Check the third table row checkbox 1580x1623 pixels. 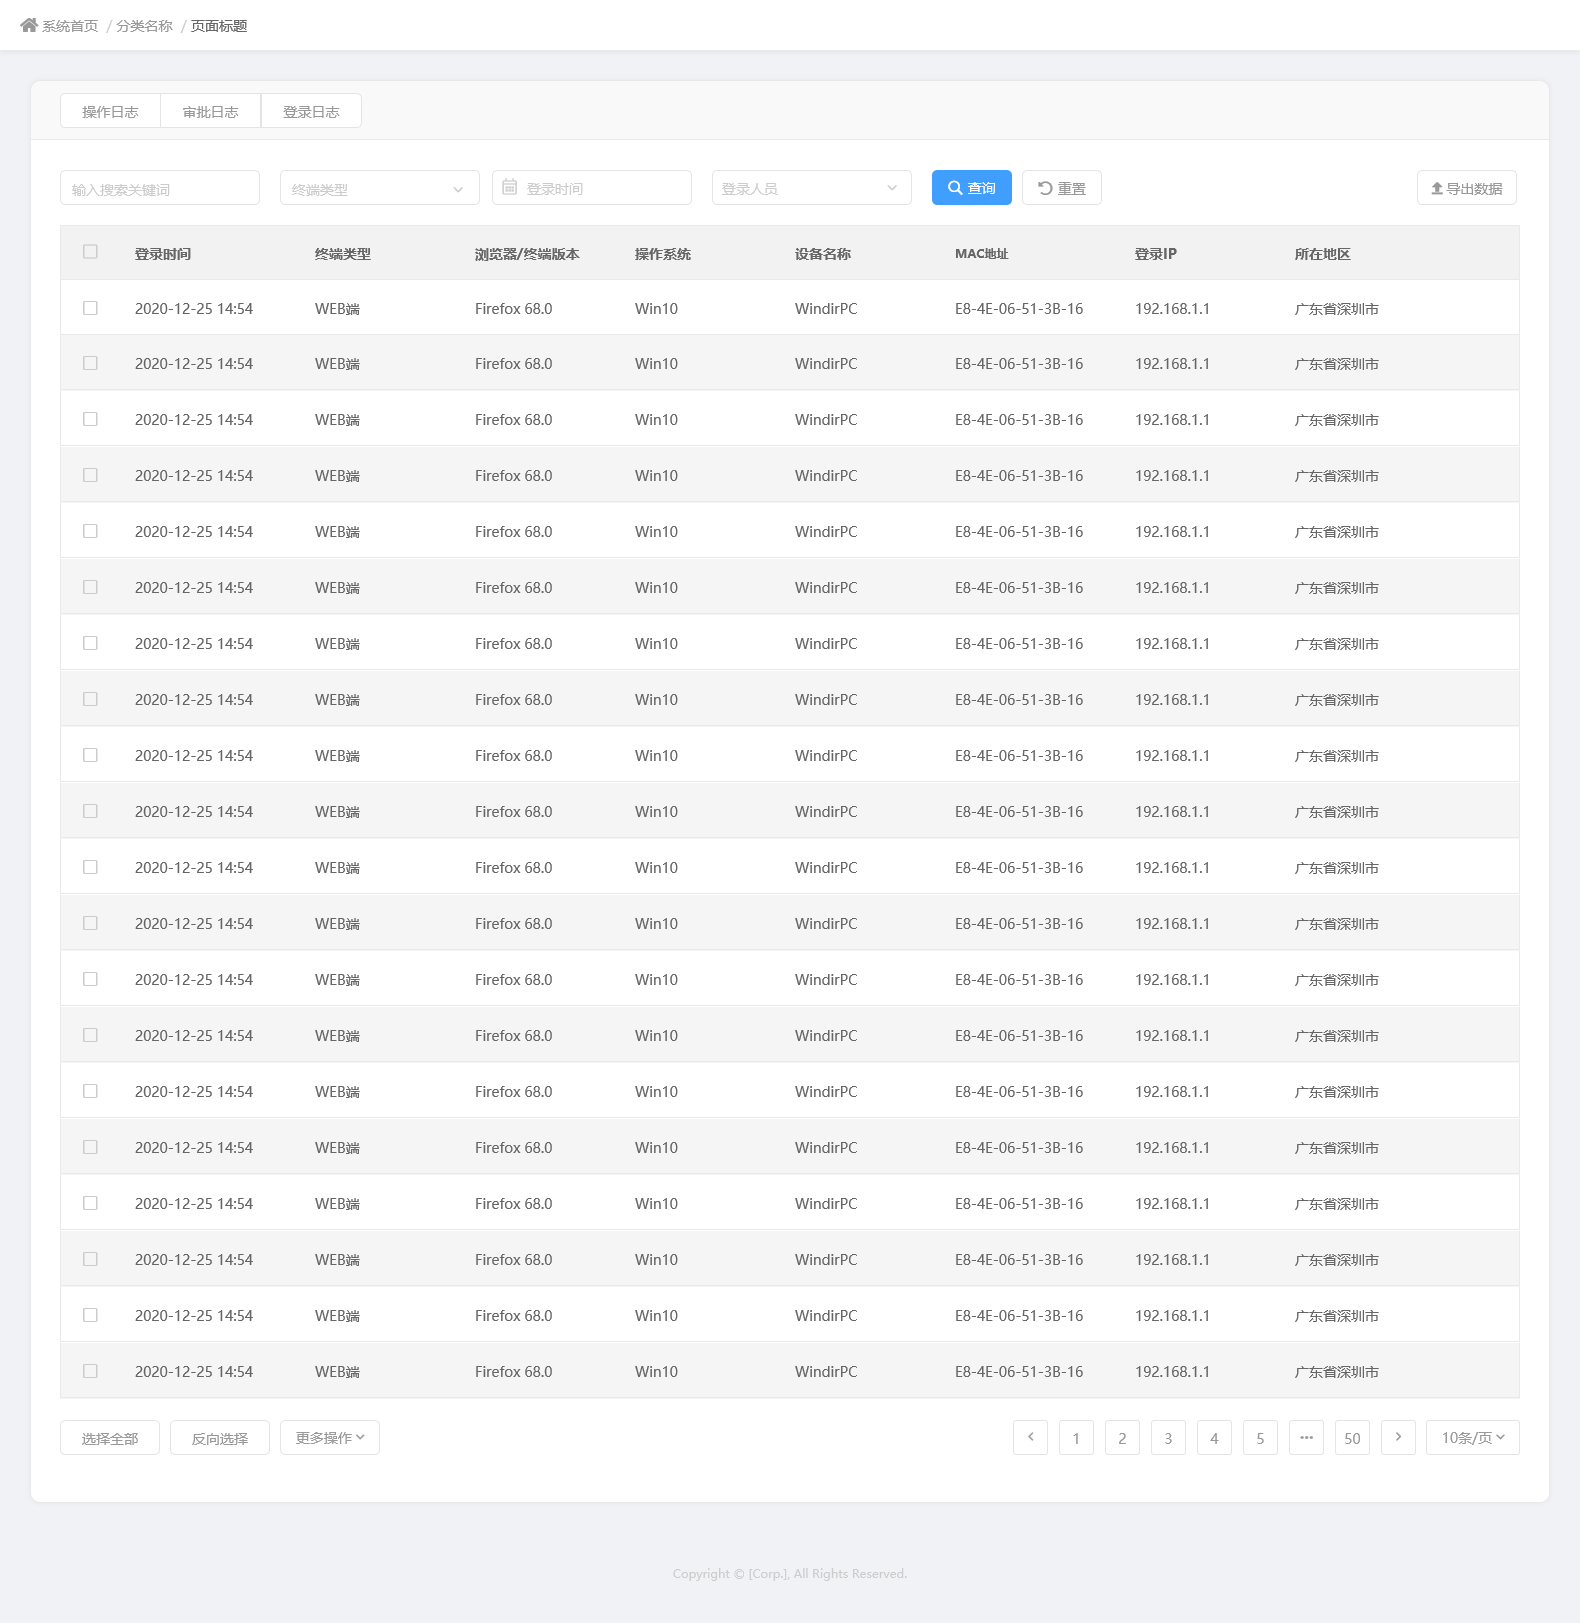[x=90, y=419]
